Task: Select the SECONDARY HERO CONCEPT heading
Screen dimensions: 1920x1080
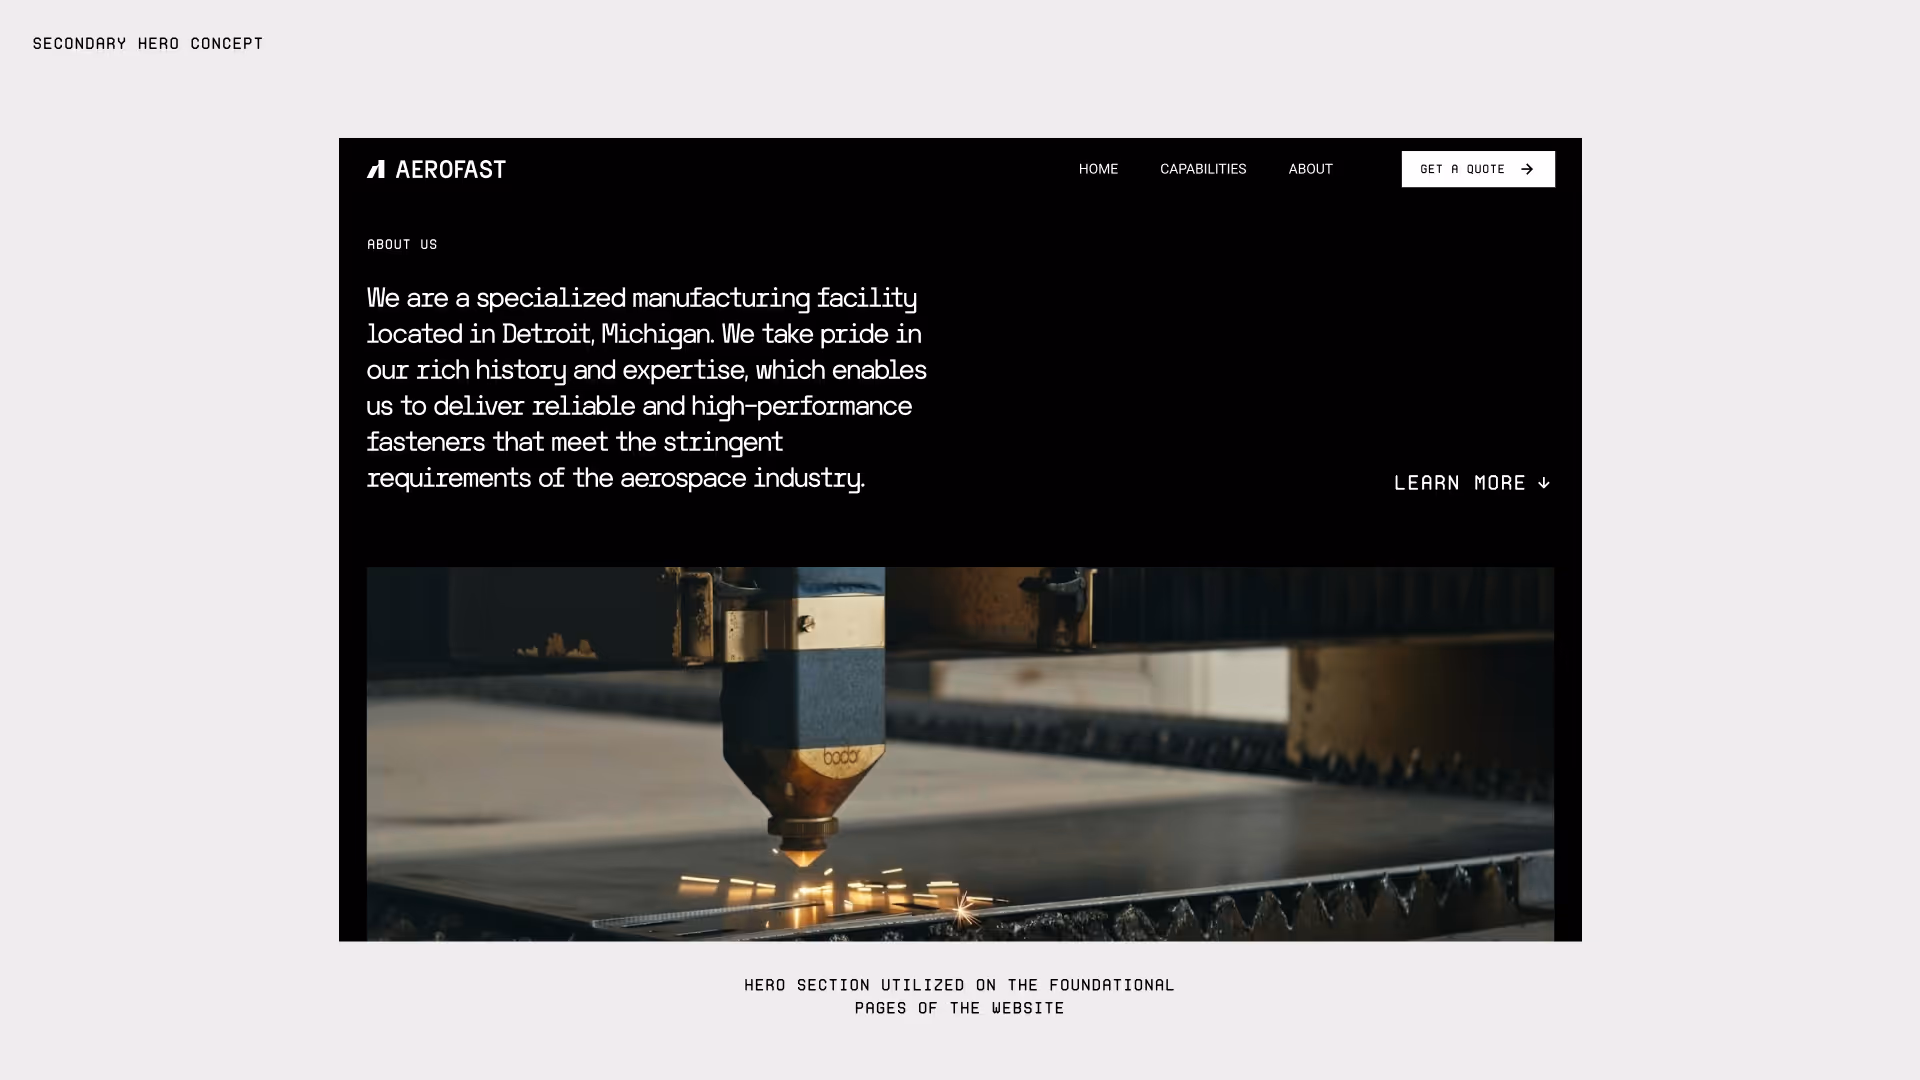Action: [x=148, y=43]
